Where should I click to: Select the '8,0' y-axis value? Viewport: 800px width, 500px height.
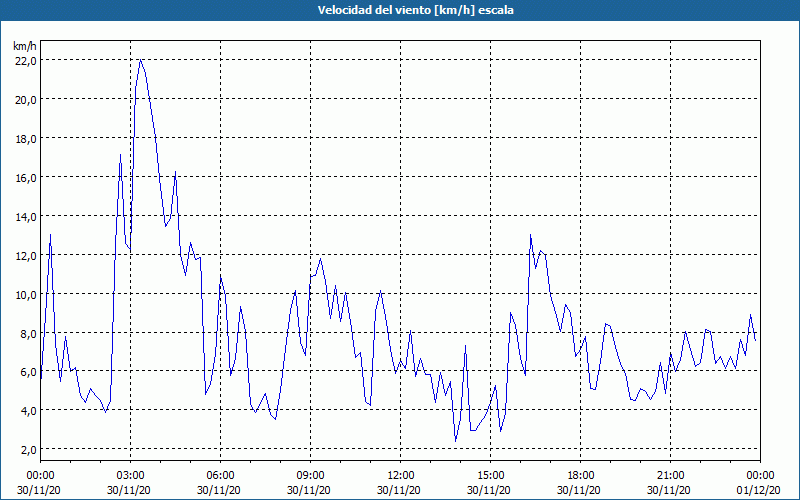click(29, 333)
